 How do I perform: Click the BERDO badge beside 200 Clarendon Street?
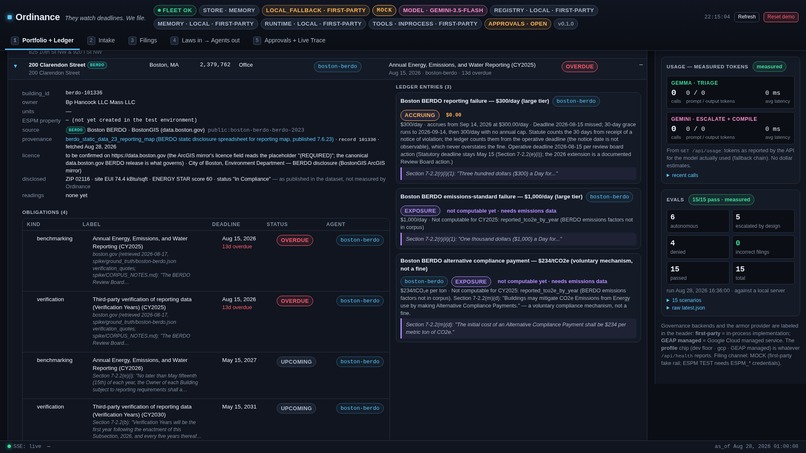coord(97,65)
